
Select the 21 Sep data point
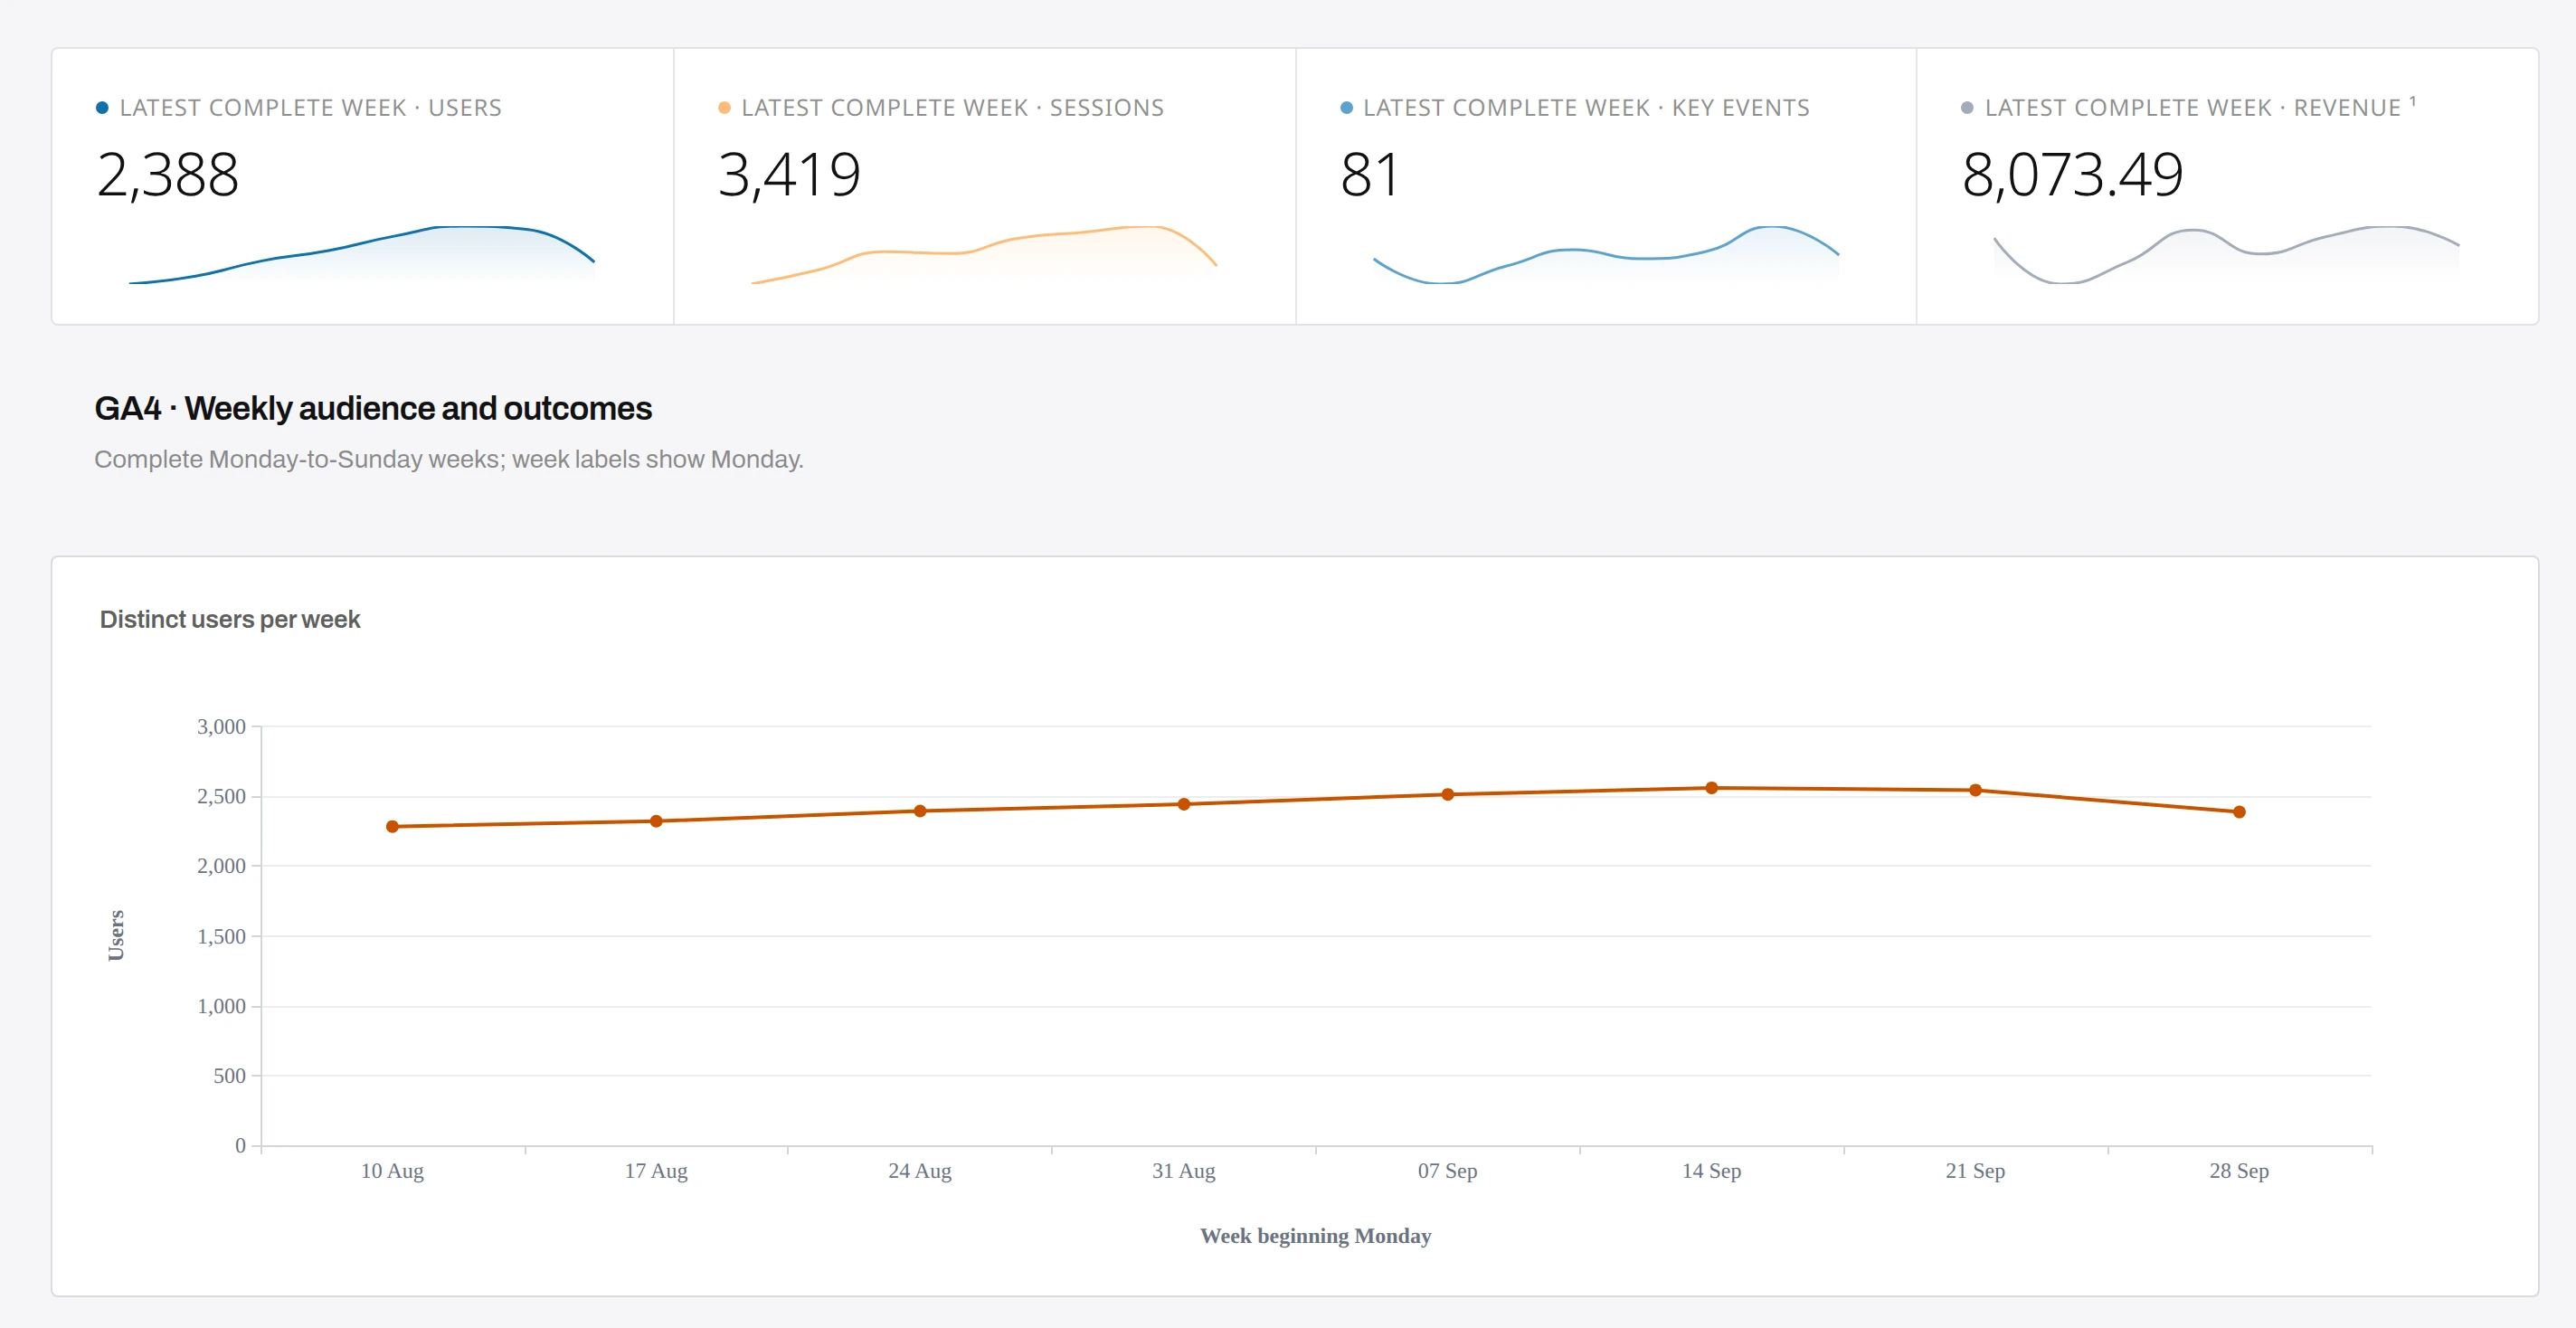1975,790
